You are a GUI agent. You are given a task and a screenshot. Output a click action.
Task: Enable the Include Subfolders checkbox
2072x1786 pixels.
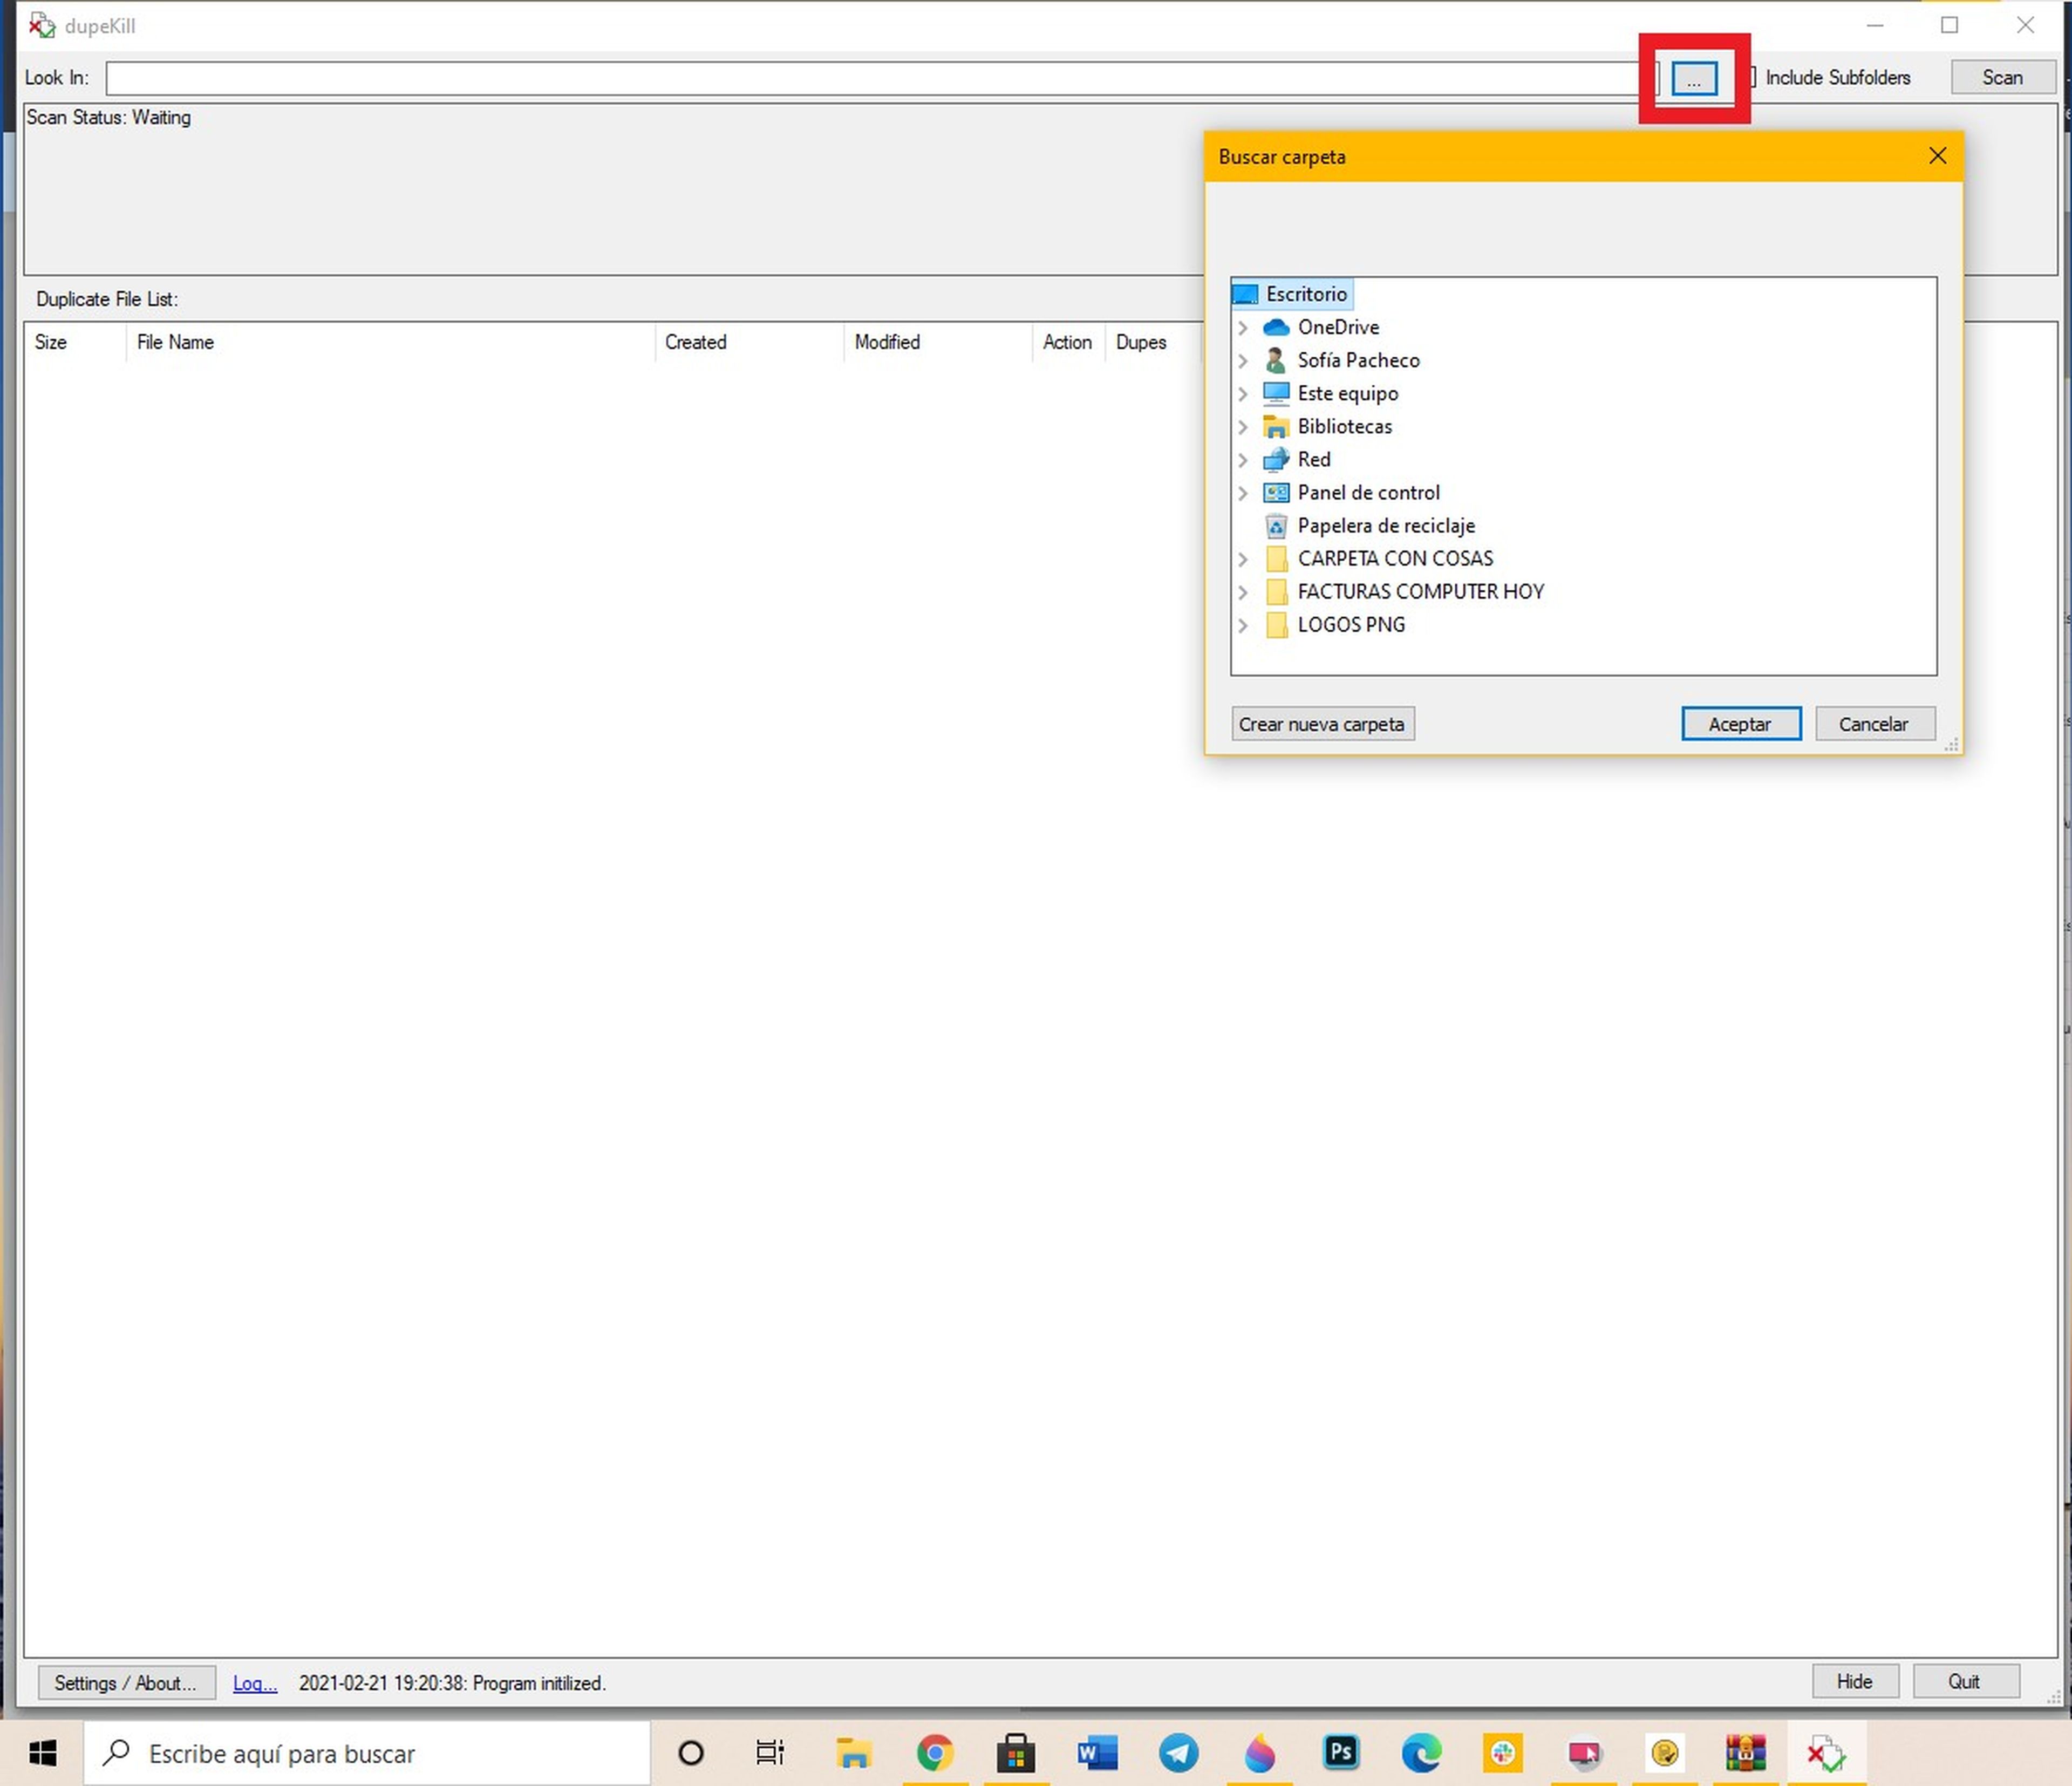[1752, 77]
